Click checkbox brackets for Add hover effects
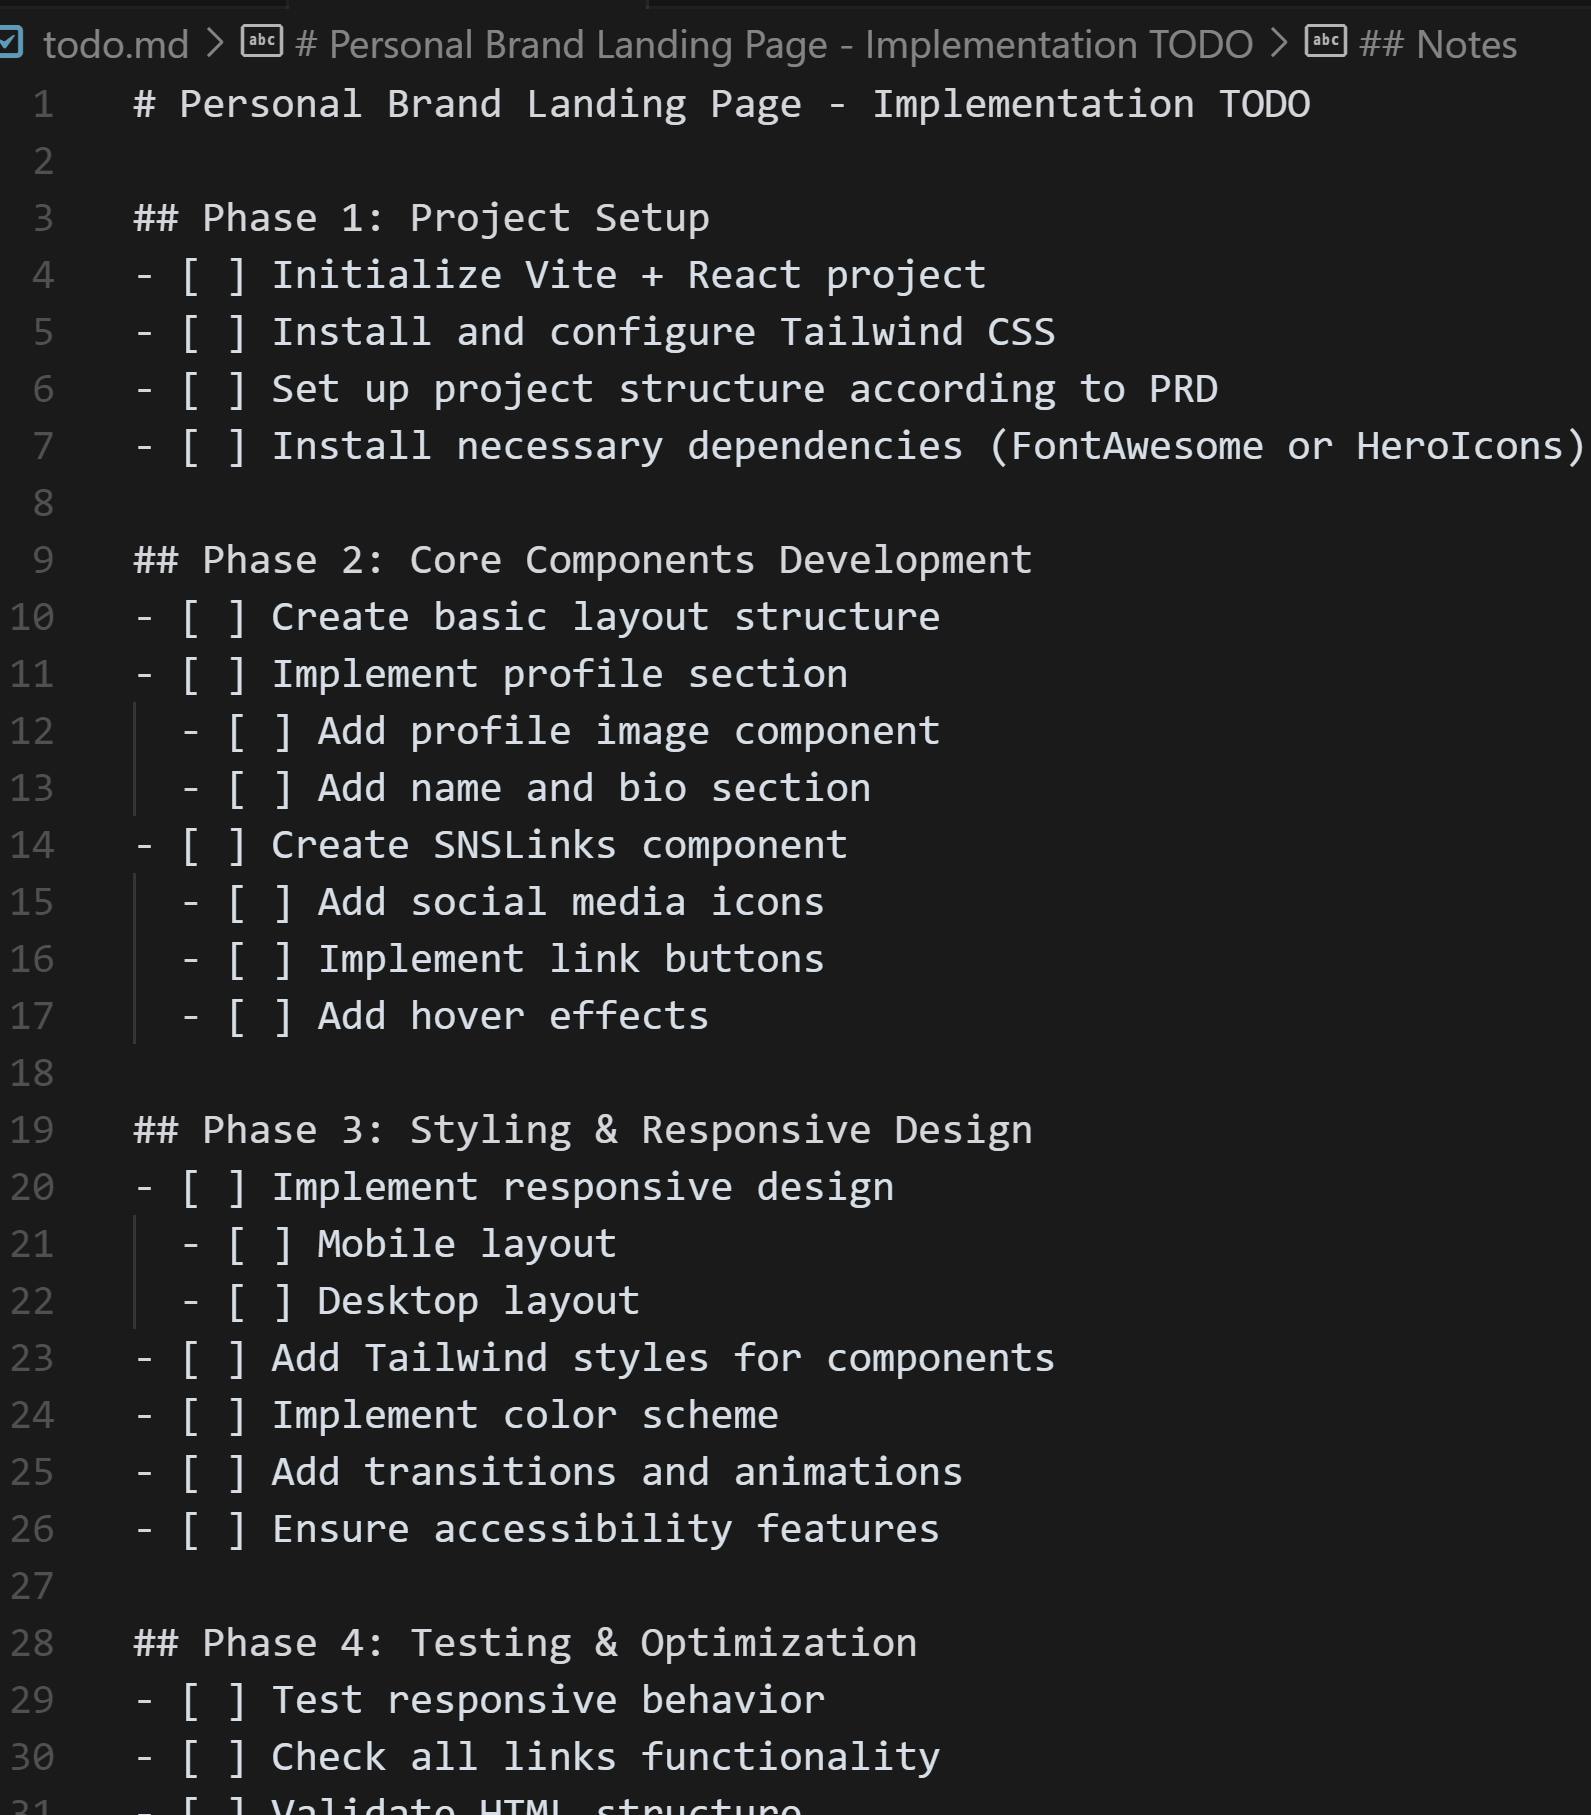The height and width of the screenshot is (1815, 1591). (x=260, y=1016)
